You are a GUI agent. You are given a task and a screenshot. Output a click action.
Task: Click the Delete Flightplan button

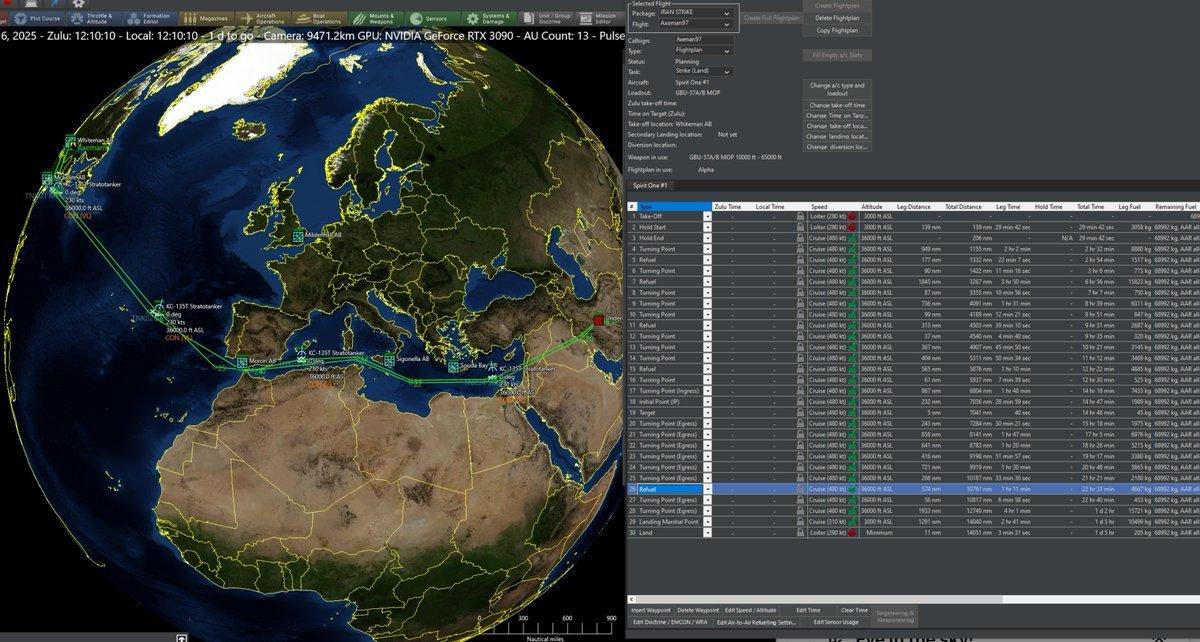click(836, 18)
